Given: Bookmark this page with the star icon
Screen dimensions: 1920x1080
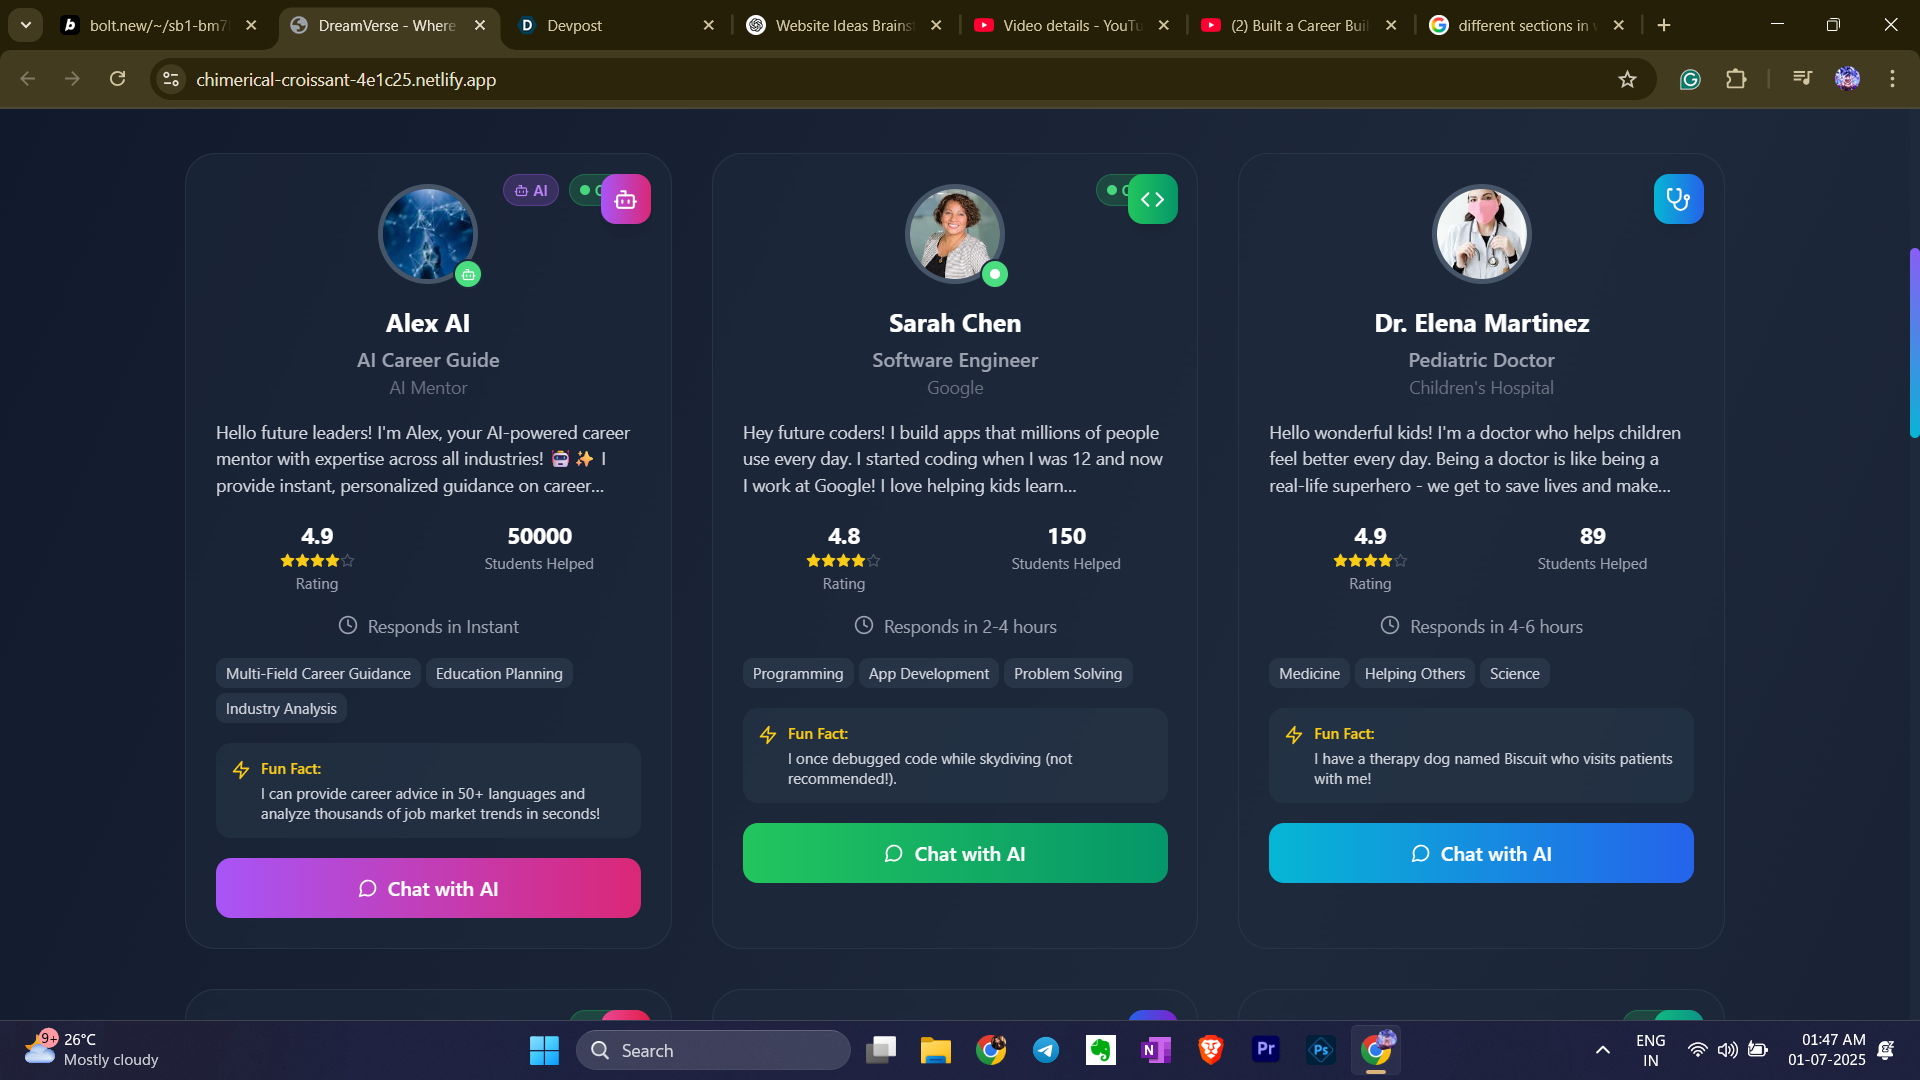Looking at the screenshot, I should (x=1627, y=79).
